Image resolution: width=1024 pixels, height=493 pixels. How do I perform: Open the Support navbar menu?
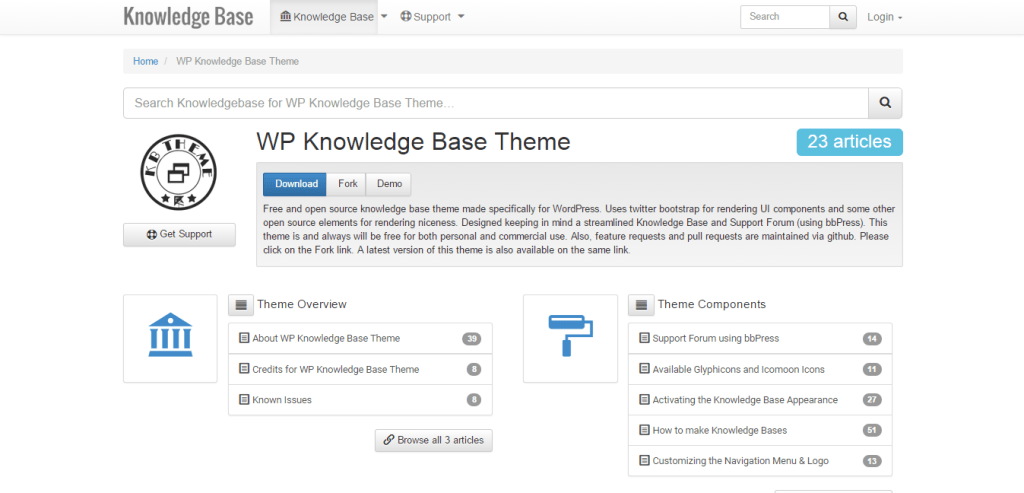click(425, 17)
